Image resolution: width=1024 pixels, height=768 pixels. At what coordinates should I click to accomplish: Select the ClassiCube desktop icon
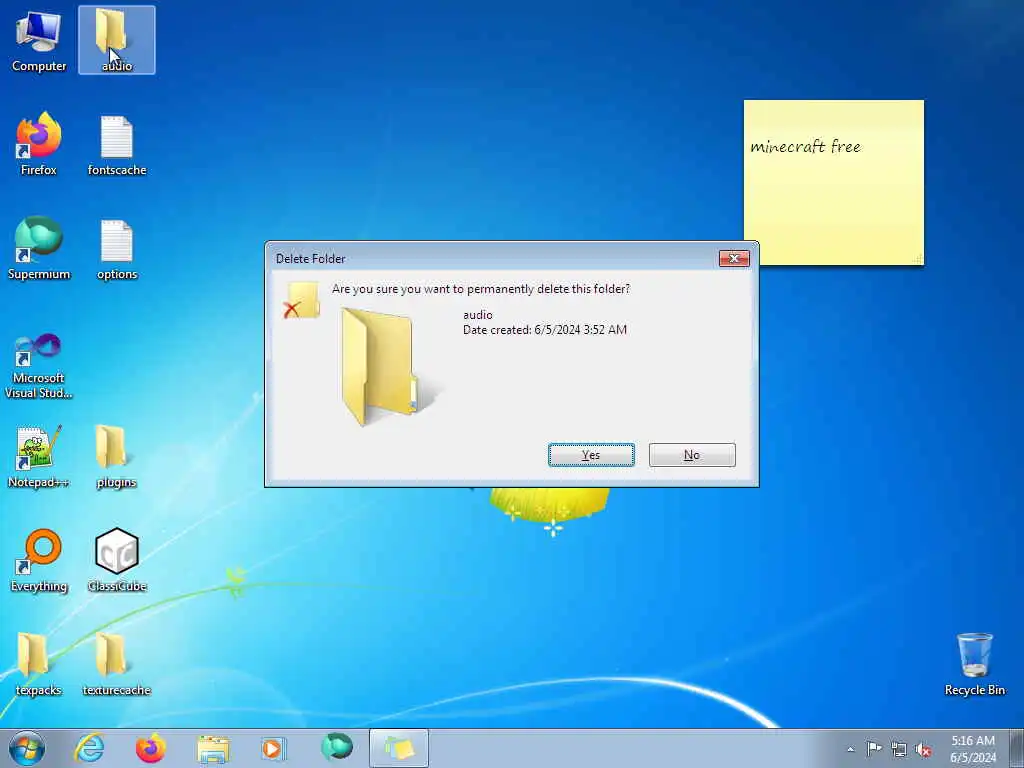(x=117, y=560)
